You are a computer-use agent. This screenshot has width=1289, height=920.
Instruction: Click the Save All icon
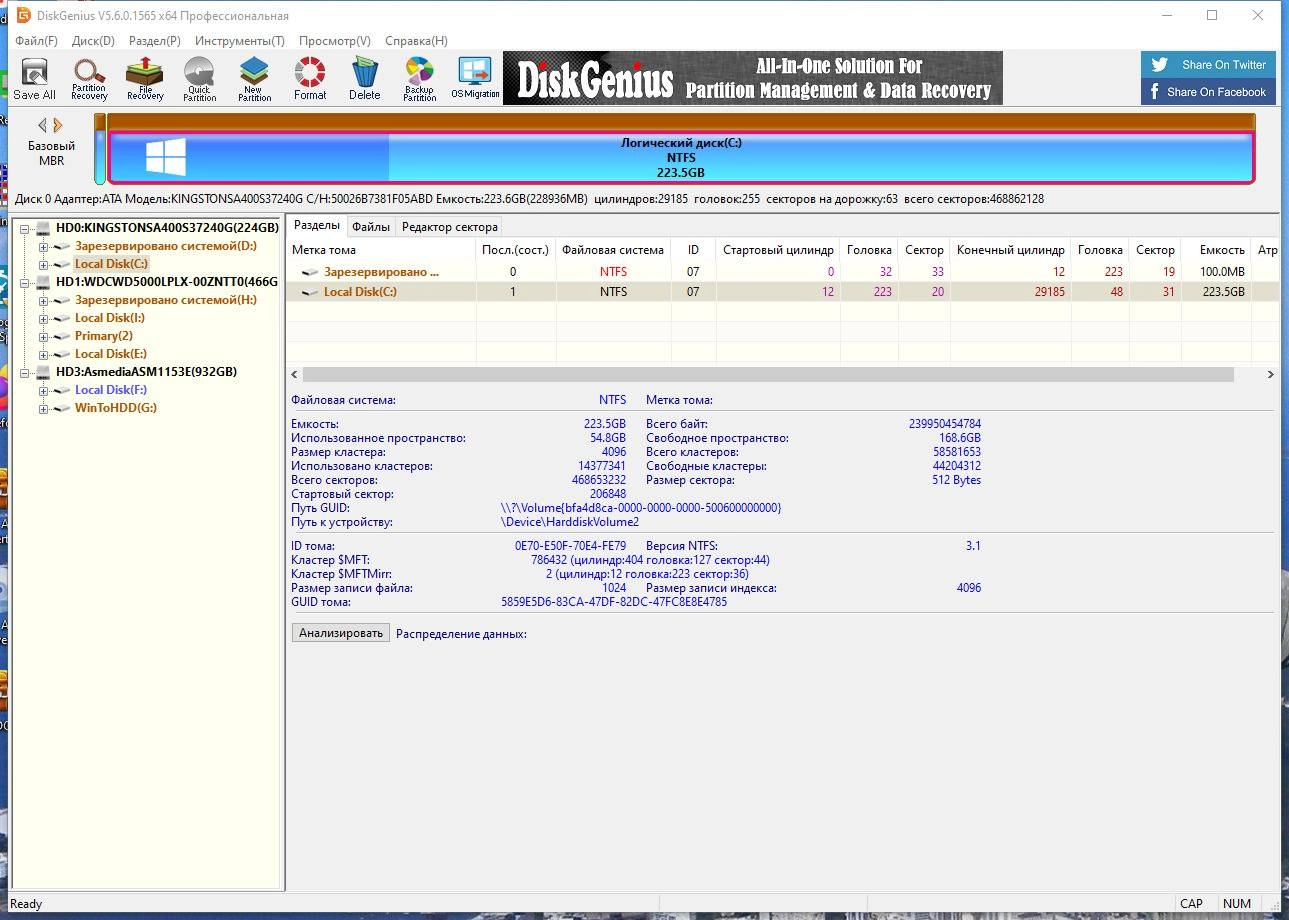34,78
